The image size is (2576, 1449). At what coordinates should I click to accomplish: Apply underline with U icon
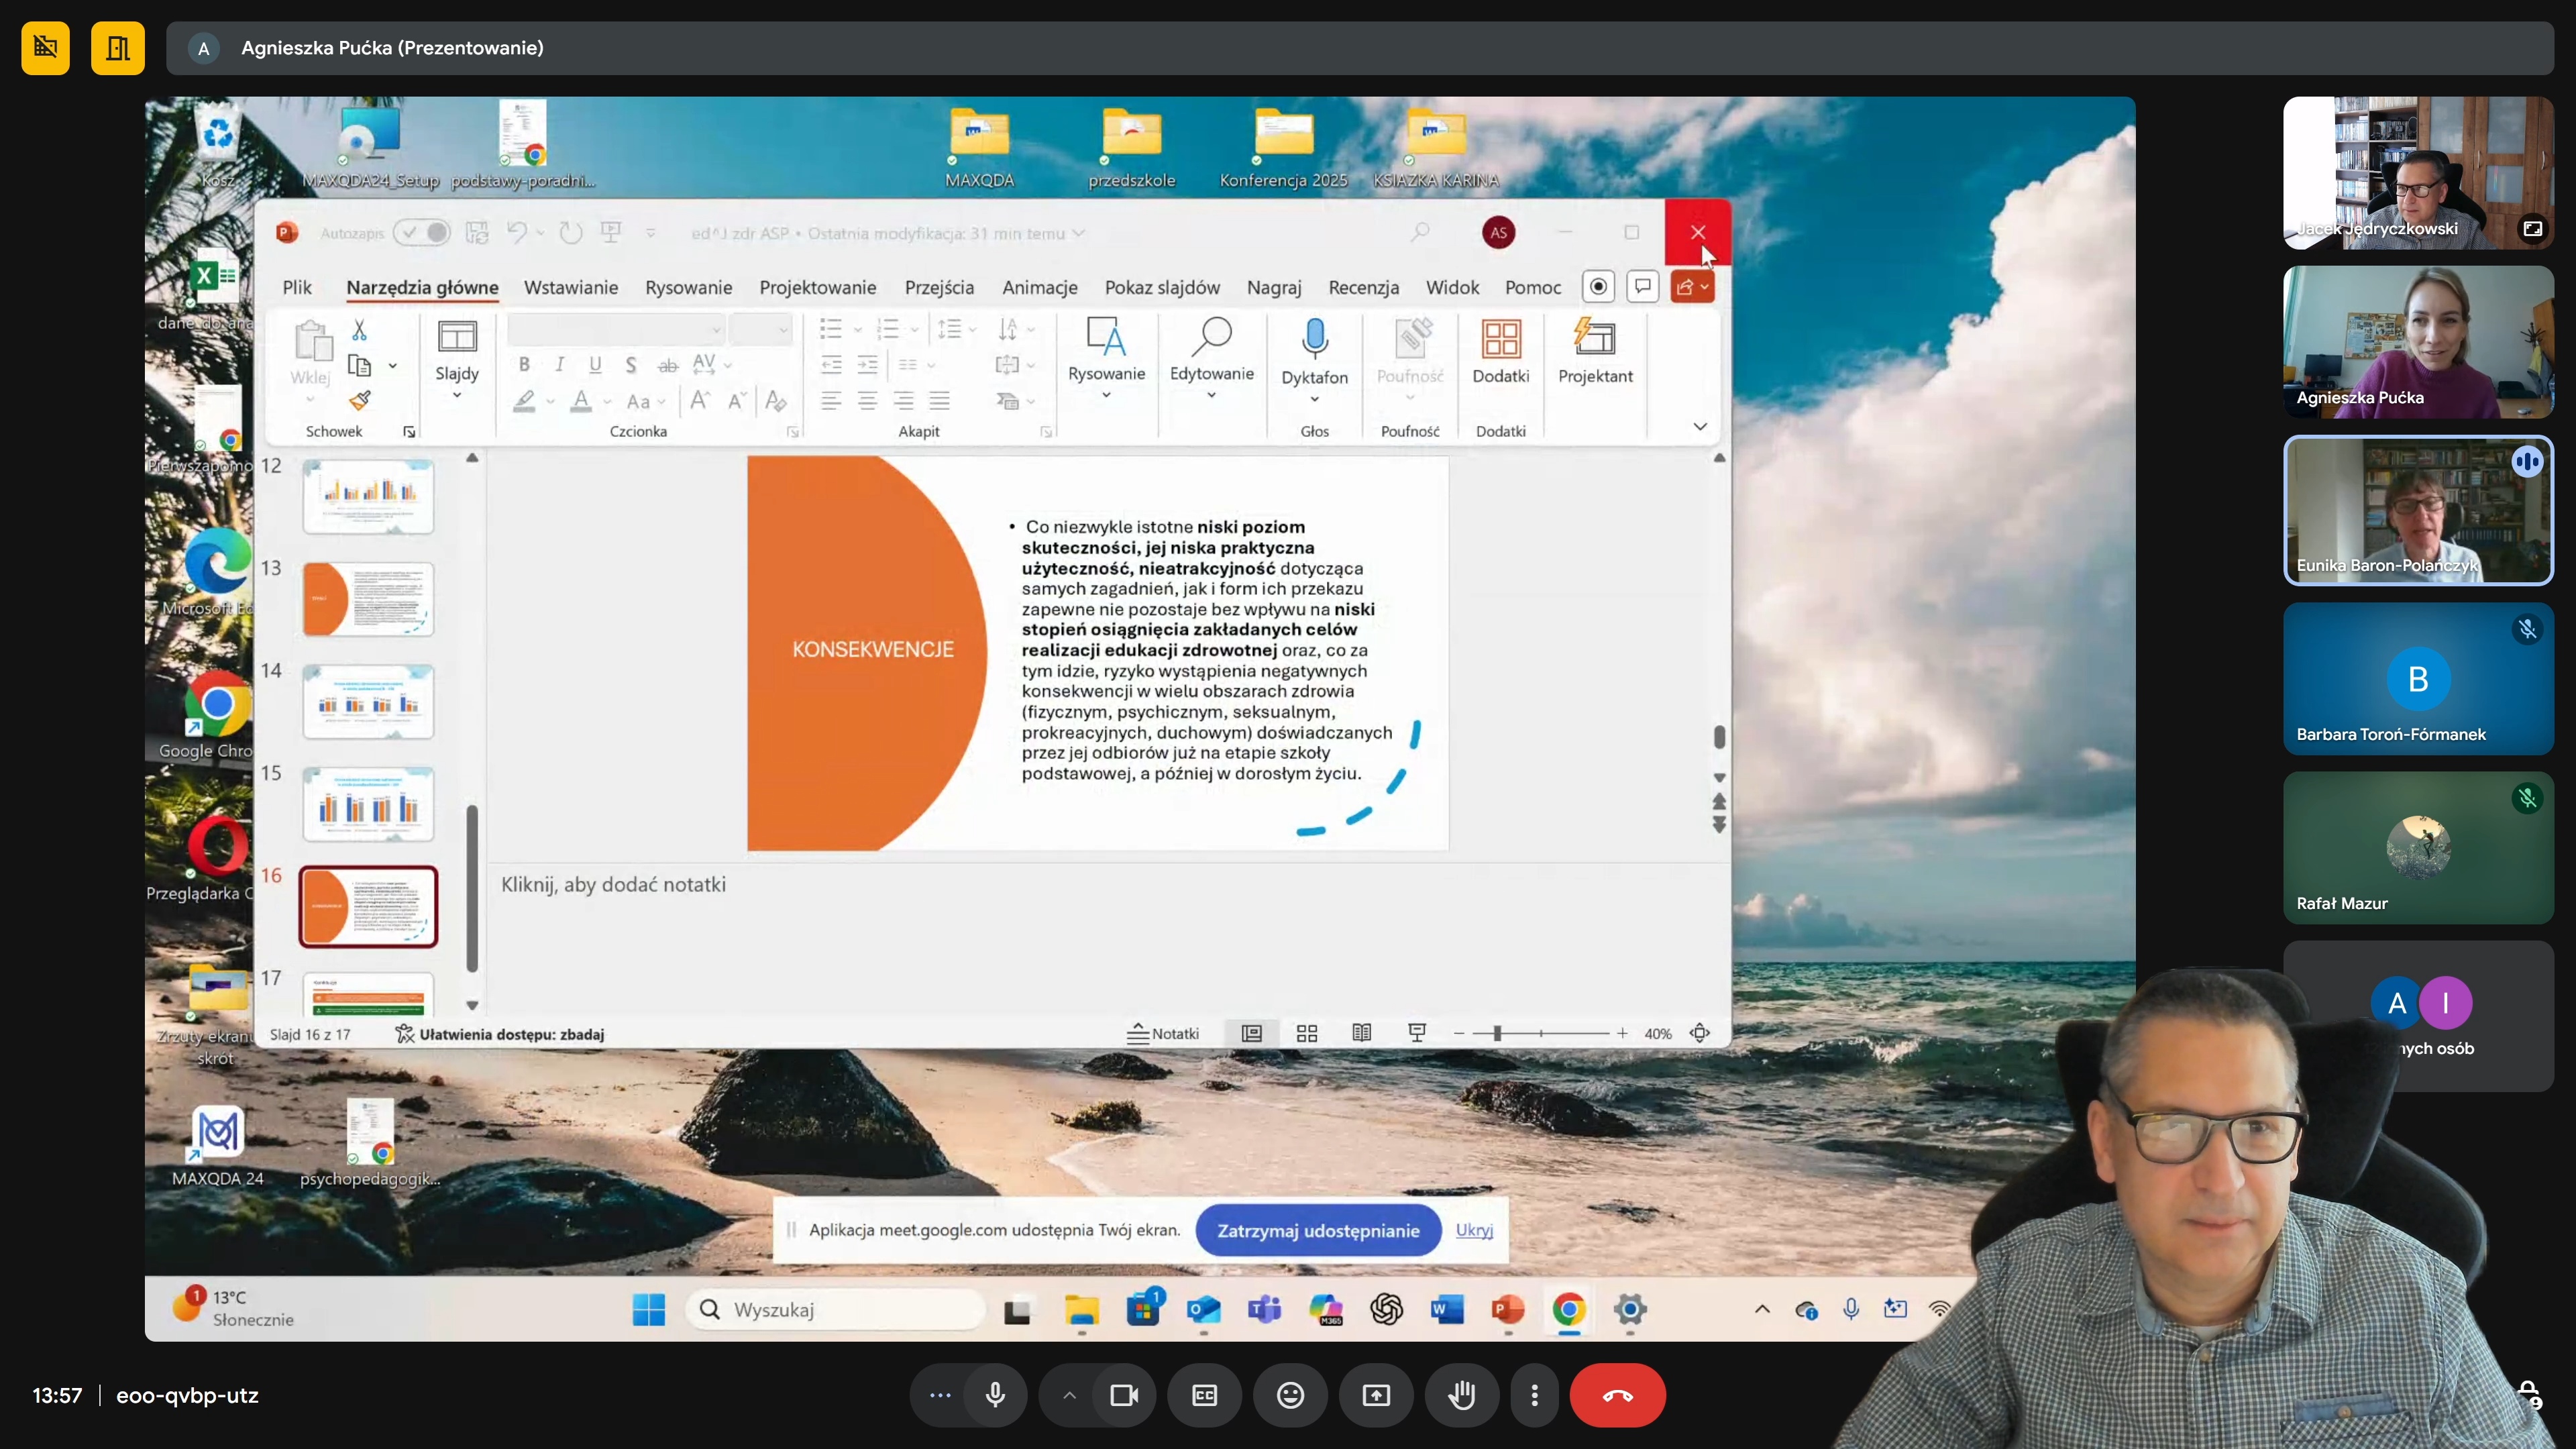pos(595,365)
